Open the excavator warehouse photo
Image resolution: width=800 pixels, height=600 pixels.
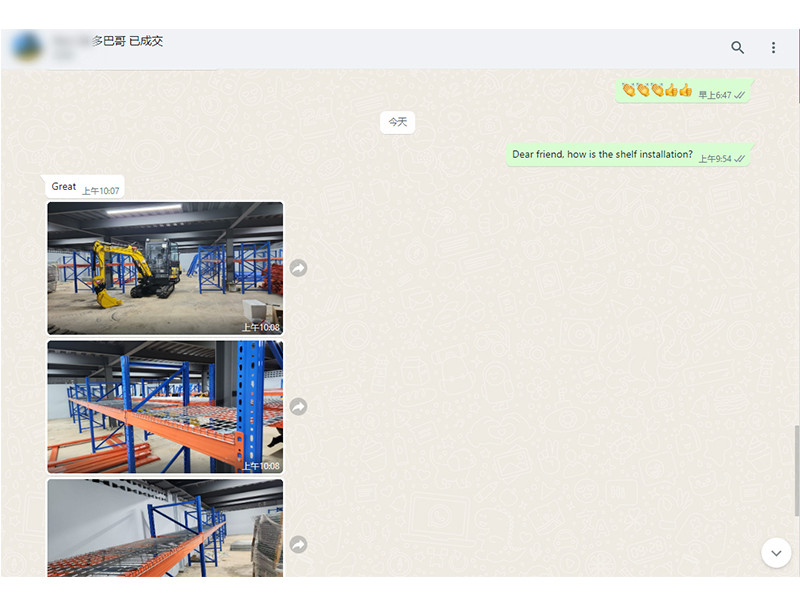tap(165, 268)
